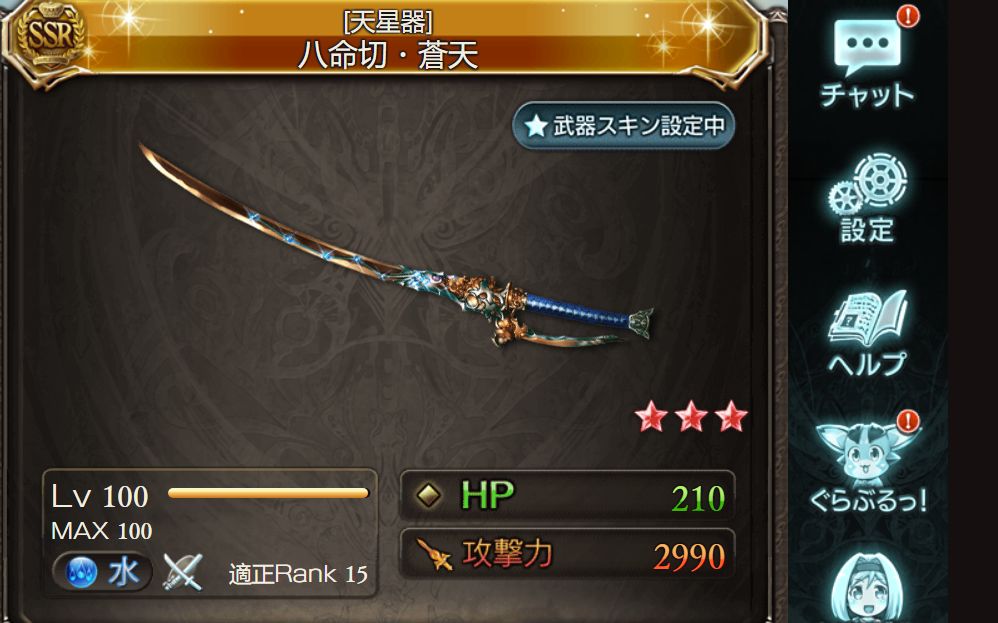The image size is (998, 623).
Task: Click the red alert badge on ぐらぶるっ!
Action: (x=908, y=420)
